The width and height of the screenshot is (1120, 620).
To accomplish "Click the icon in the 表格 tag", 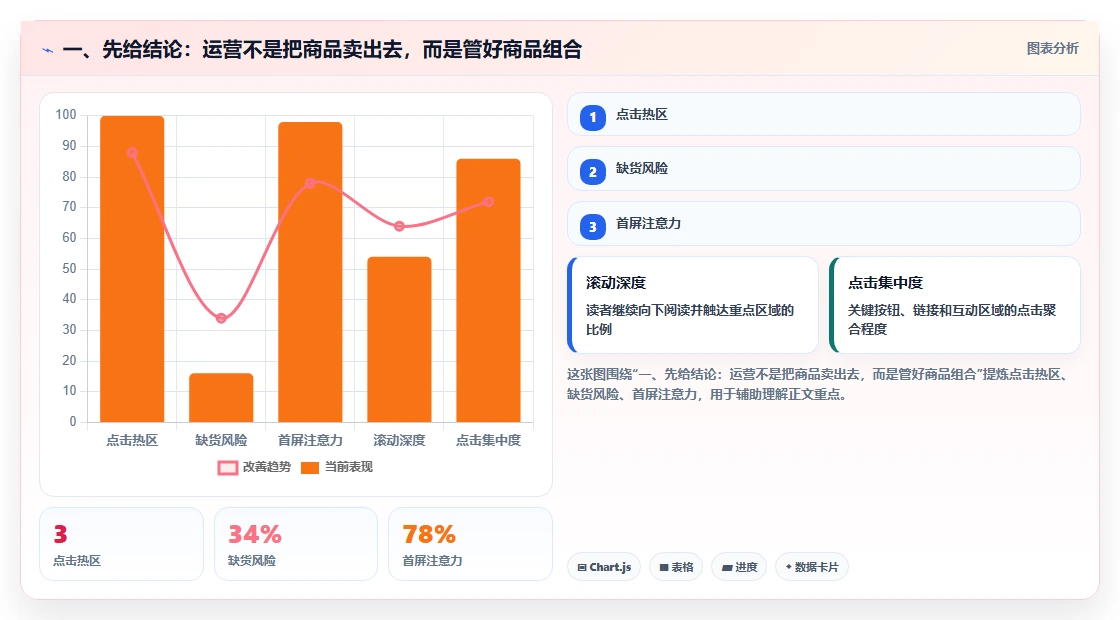I will [x=664, y=567].
